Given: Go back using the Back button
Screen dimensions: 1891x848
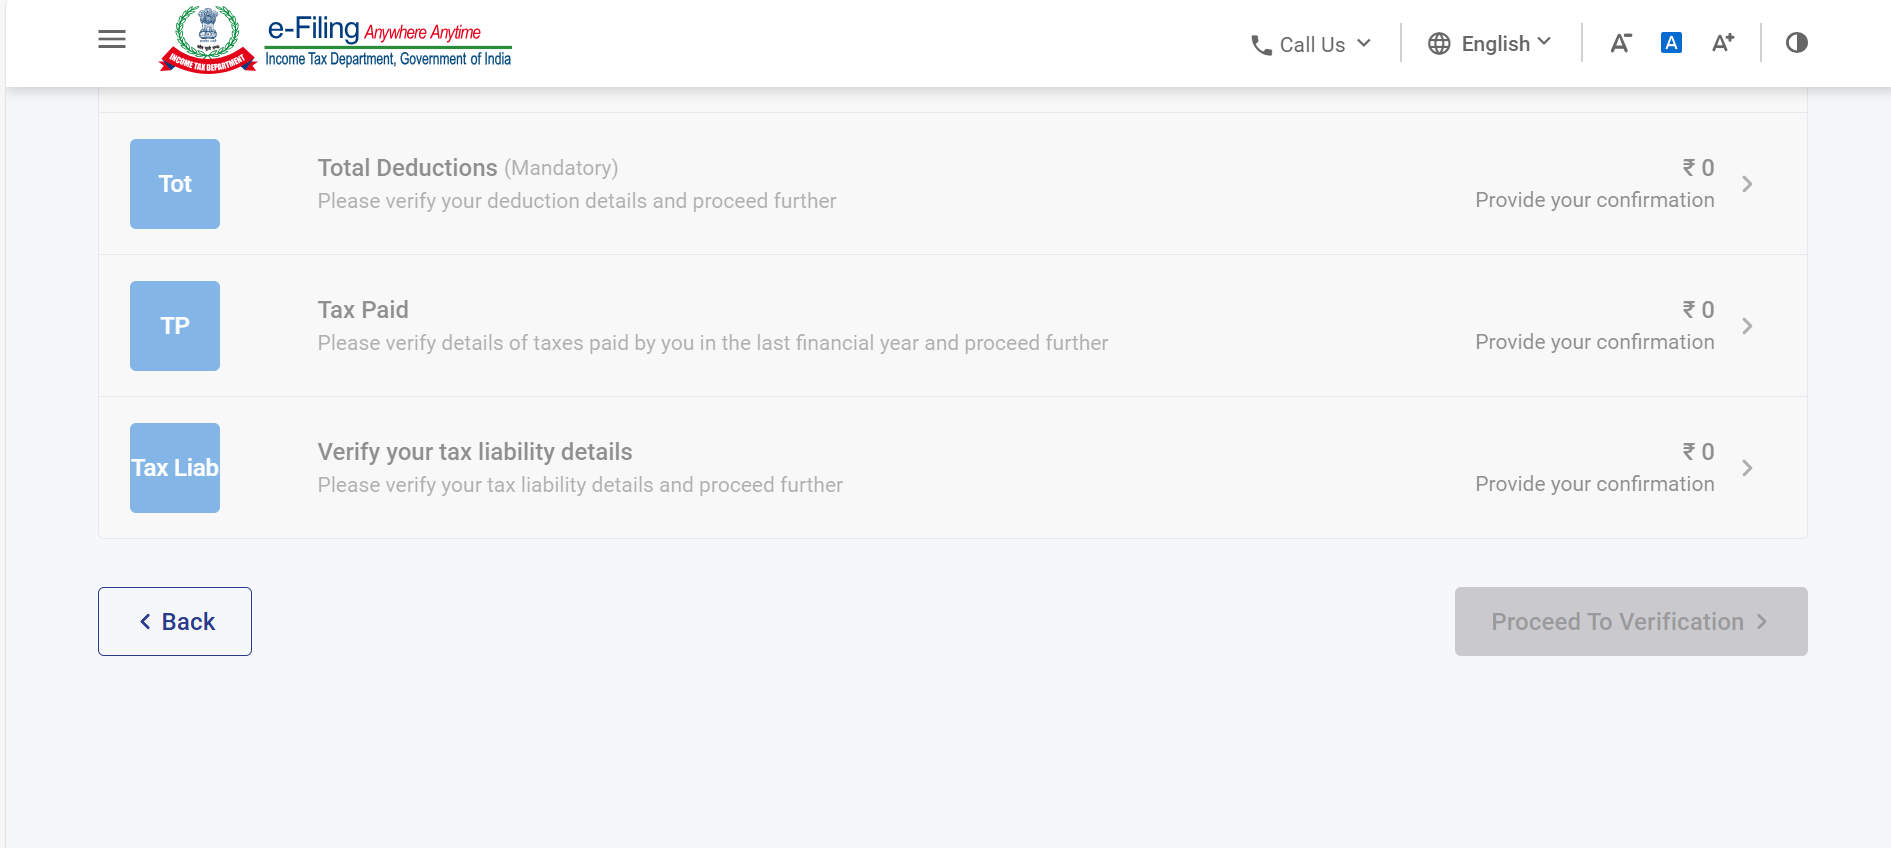Looking at the screenshot, I should (175, 622).
